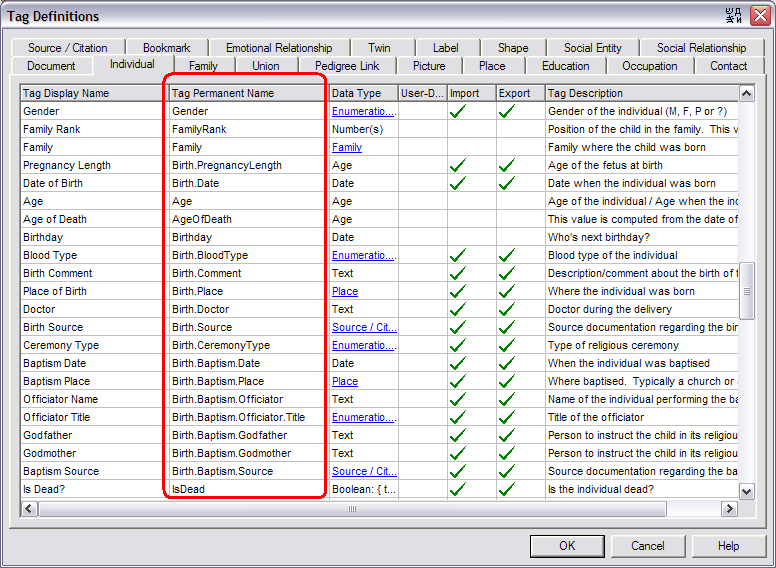Click the Boolean data type of Is Dead?
The height and width of the screenshot is (568, 776).
click(x=364, y=489)
